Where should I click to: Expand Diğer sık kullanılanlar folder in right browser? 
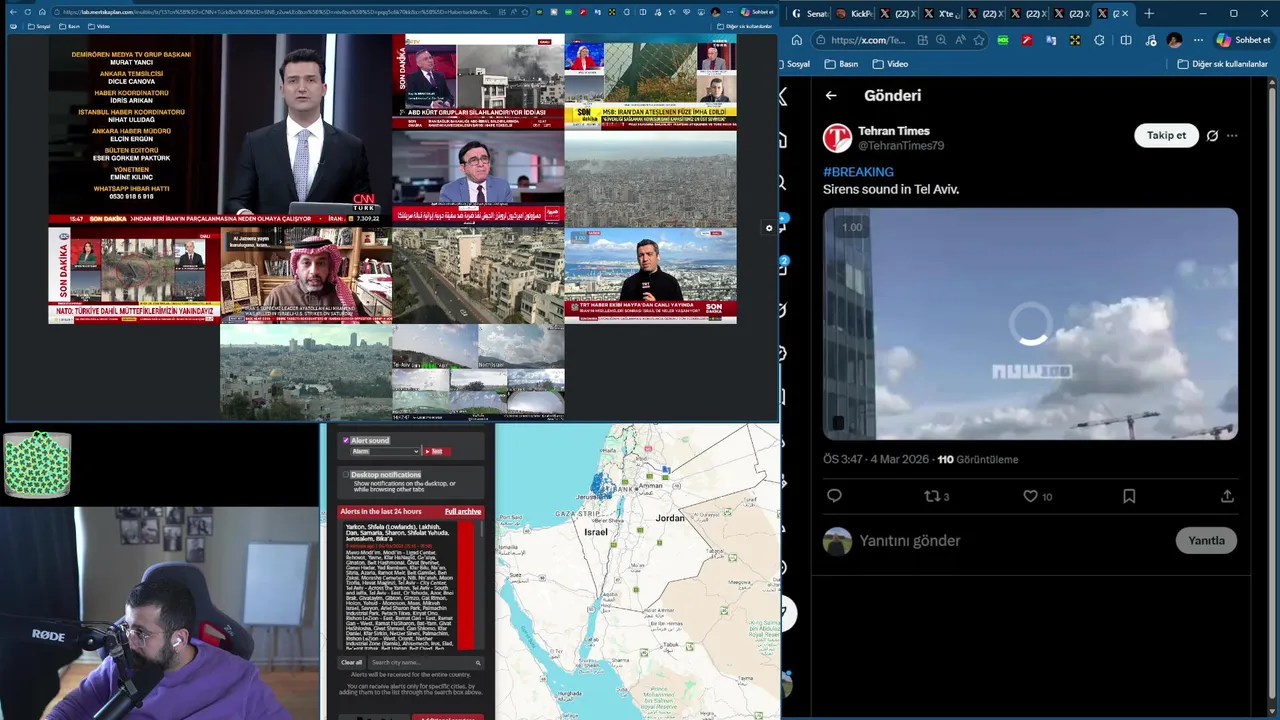pos(1223,64)
